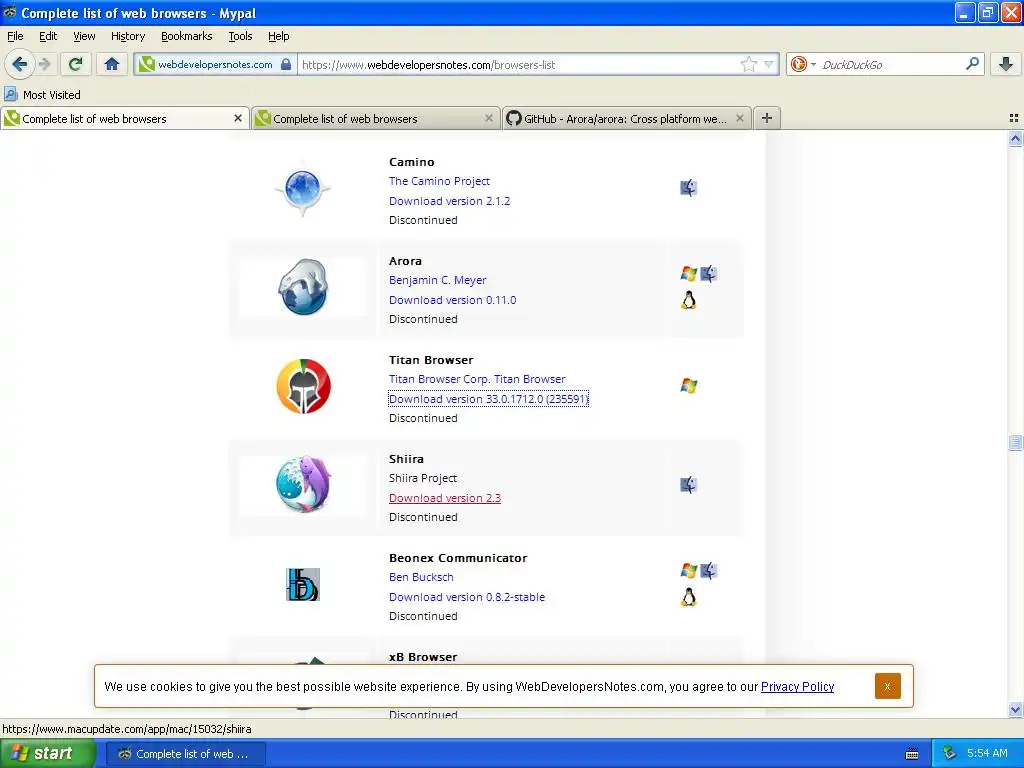The image size is (1024, 768).
Task: Click the padlock site security icon
Action: click(x=285, y=64)
